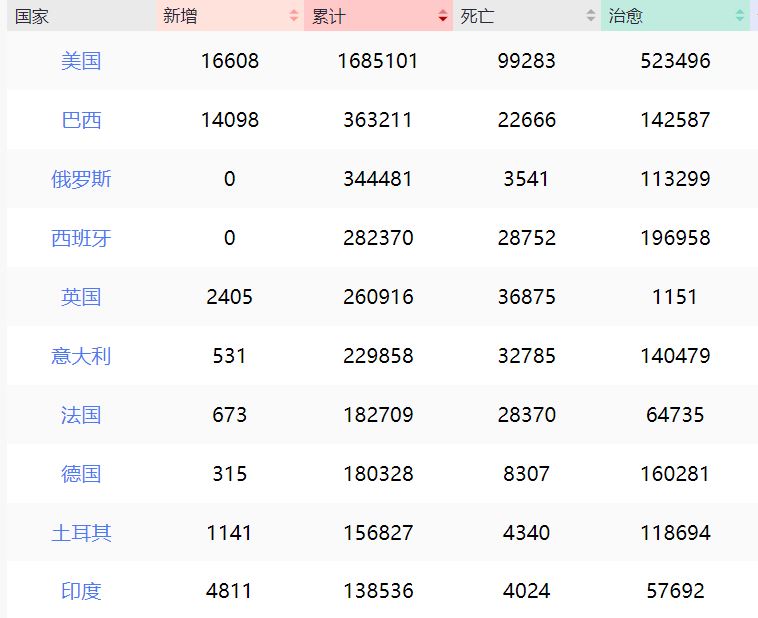Screen dimensions: 758x618
Task: Select the 西班牙 link
Action: [x=81, y=238]
